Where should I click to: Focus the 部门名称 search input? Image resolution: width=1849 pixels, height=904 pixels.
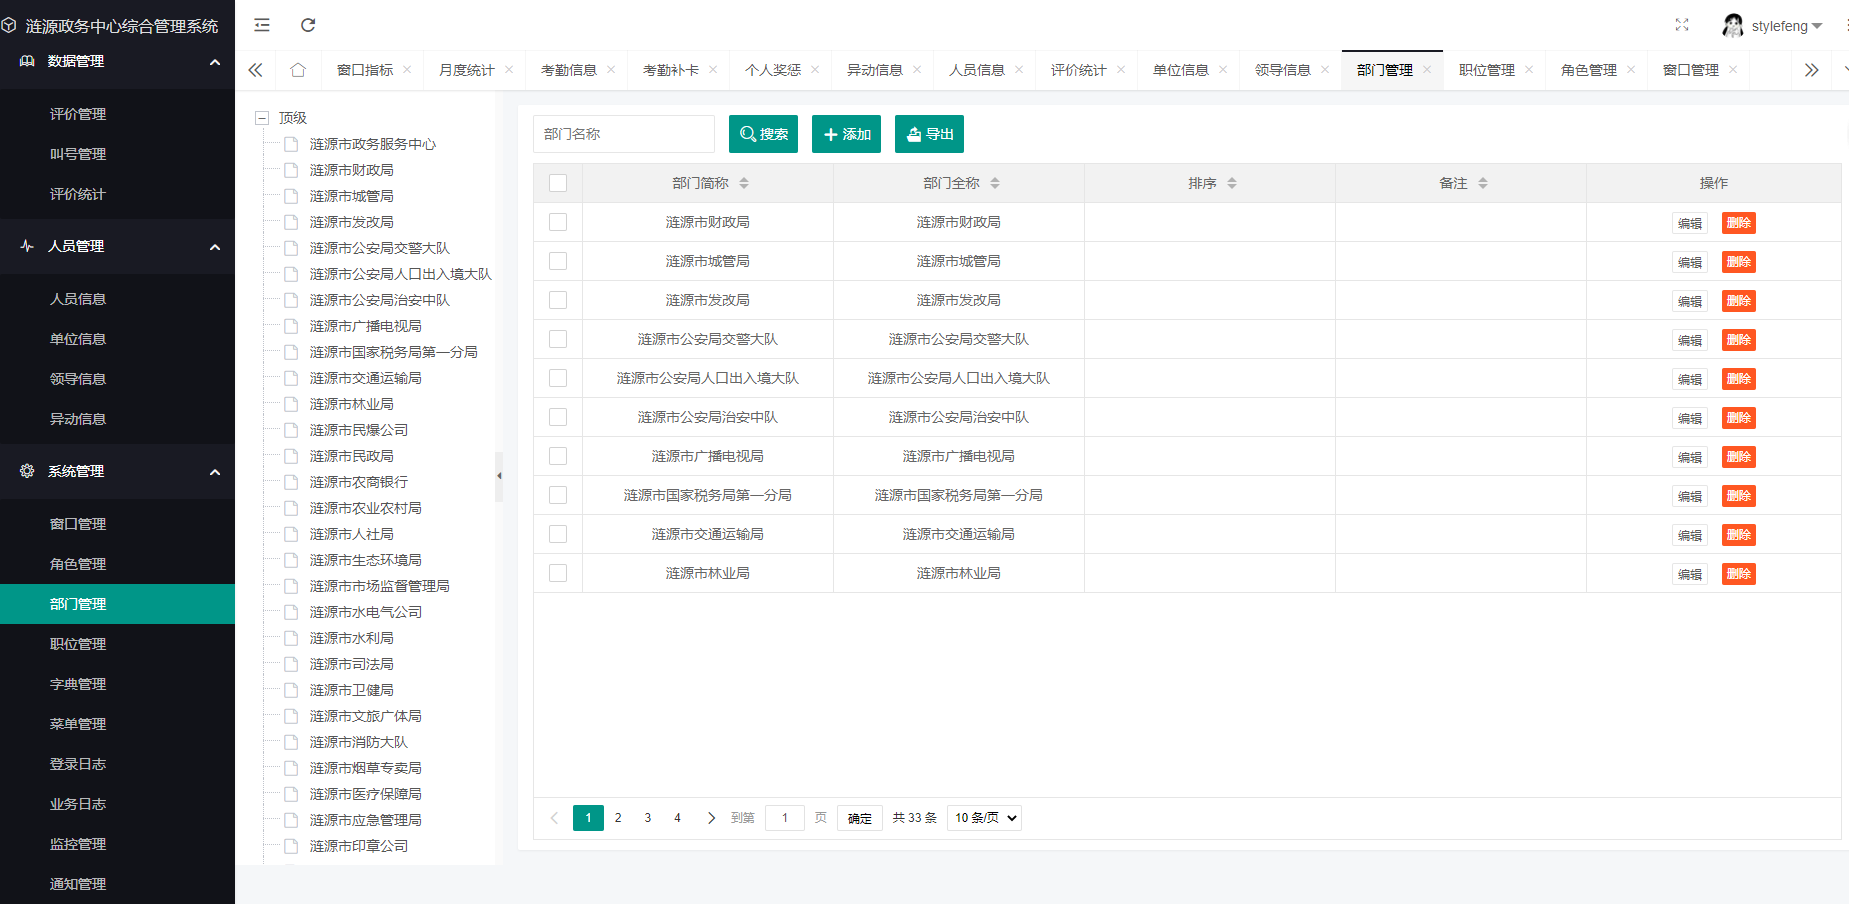pyautogui.click(x=624, y=134)
